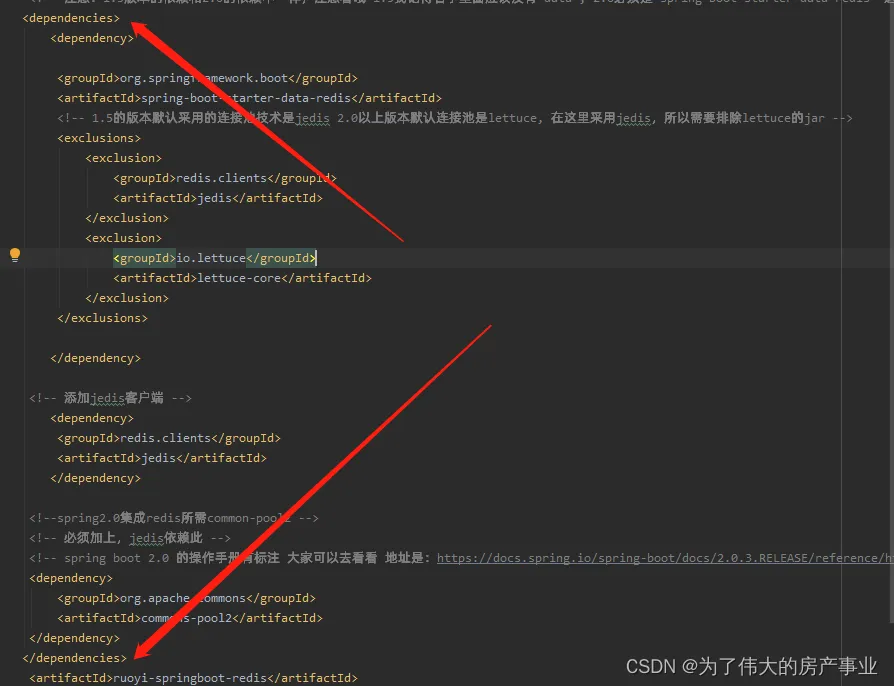Click the commons-pool2 artifactId line
The width and height of the screenshot is (894, 686).
(x=190, y=618)
